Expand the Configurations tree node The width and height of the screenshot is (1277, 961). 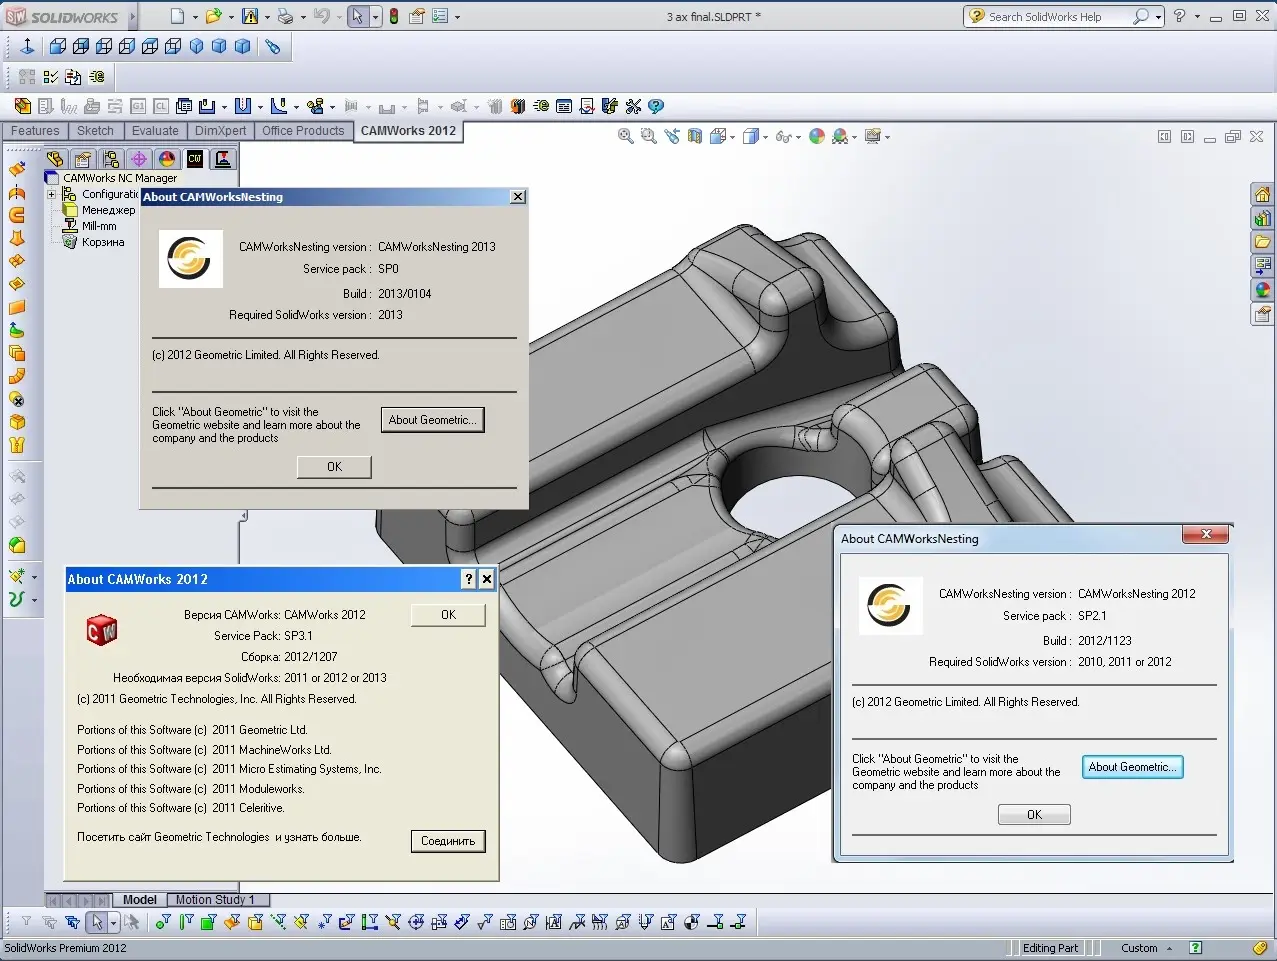click(51, 194)
